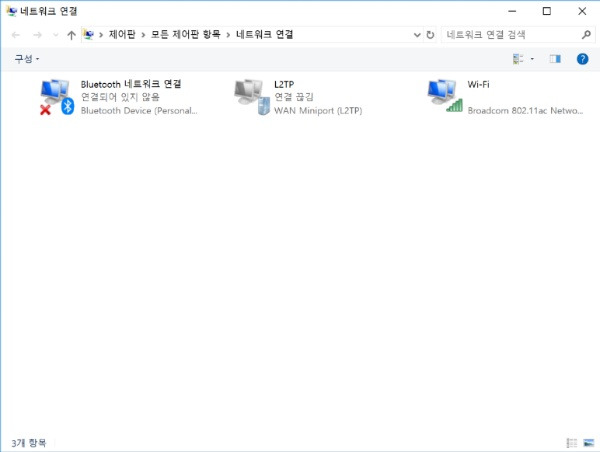
Task: Toggle the preview pane icon
Action: click(555, 59)
